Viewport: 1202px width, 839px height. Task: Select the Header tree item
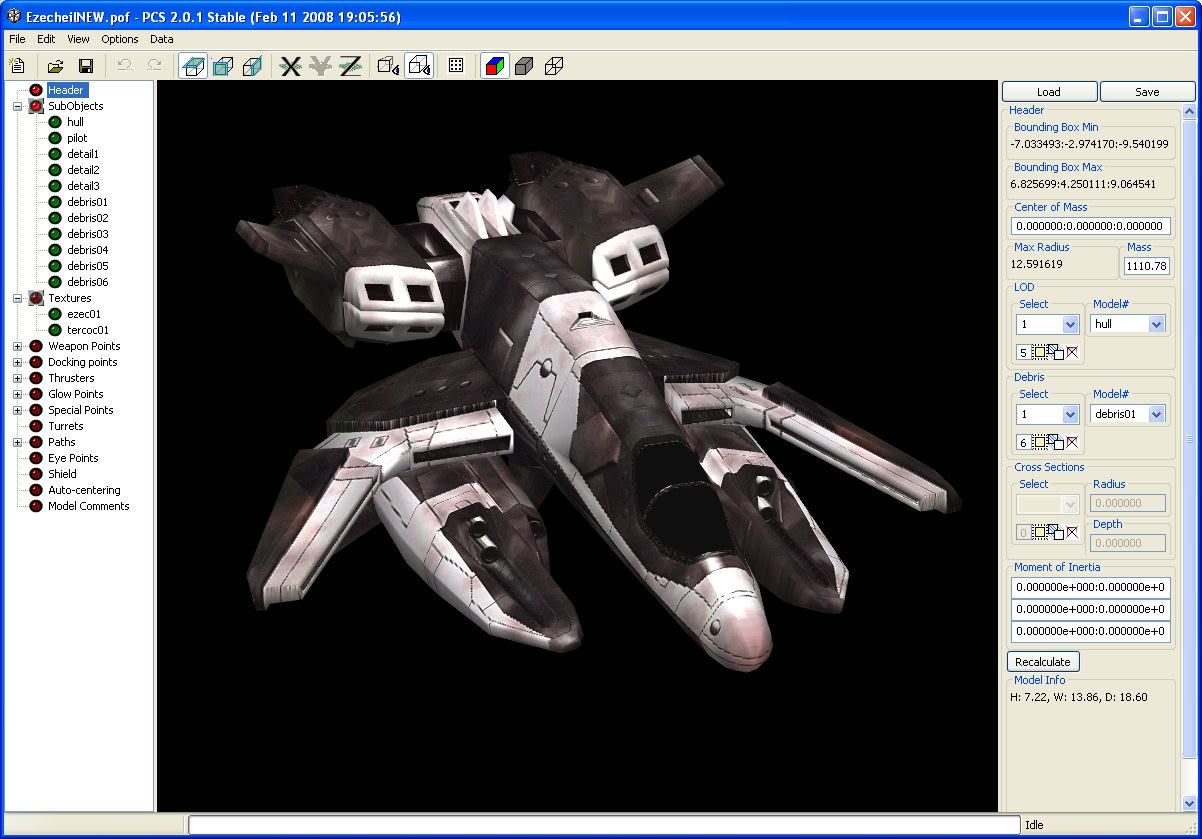click(66, 90)
